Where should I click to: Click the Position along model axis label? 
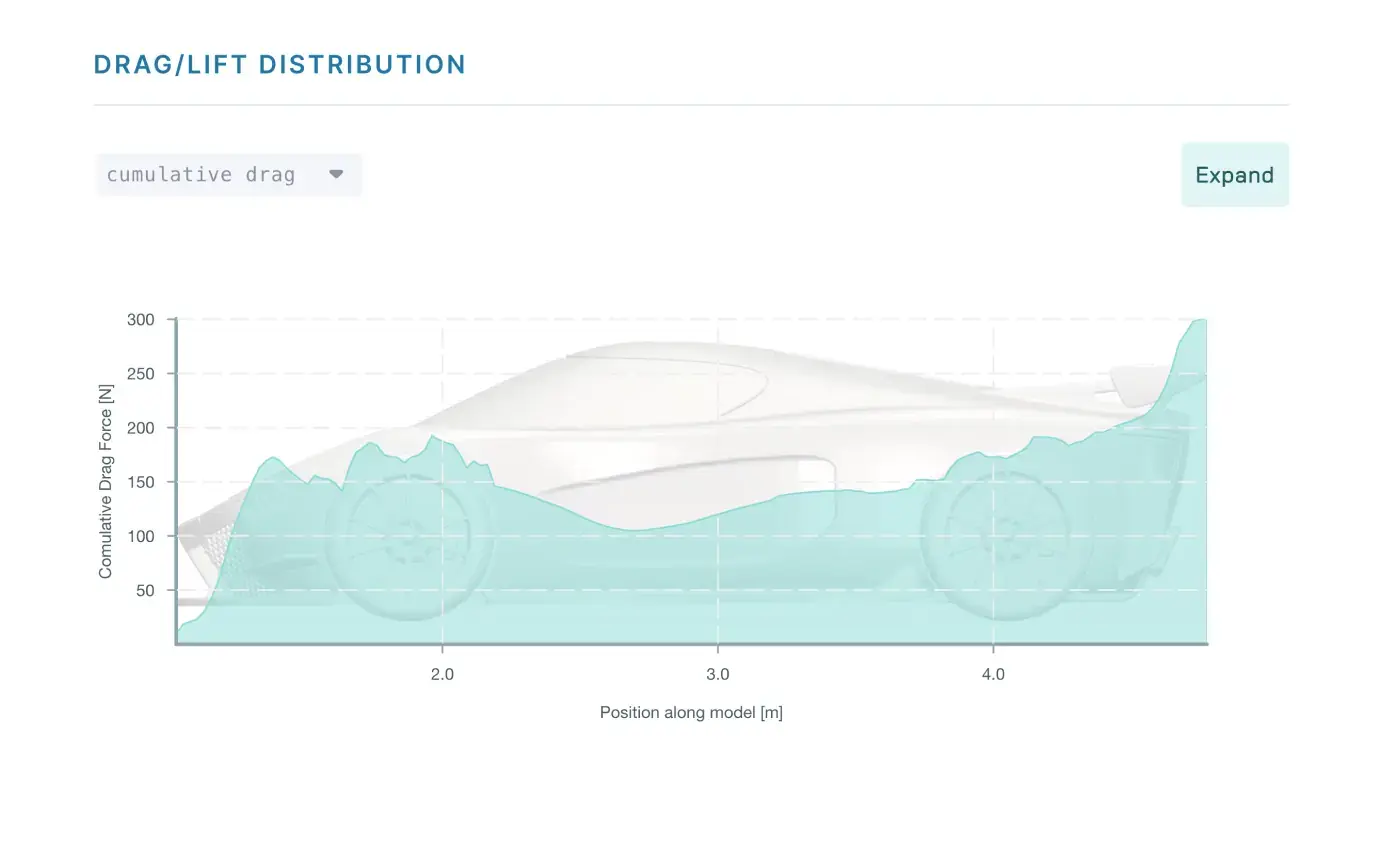pos(691,712)
